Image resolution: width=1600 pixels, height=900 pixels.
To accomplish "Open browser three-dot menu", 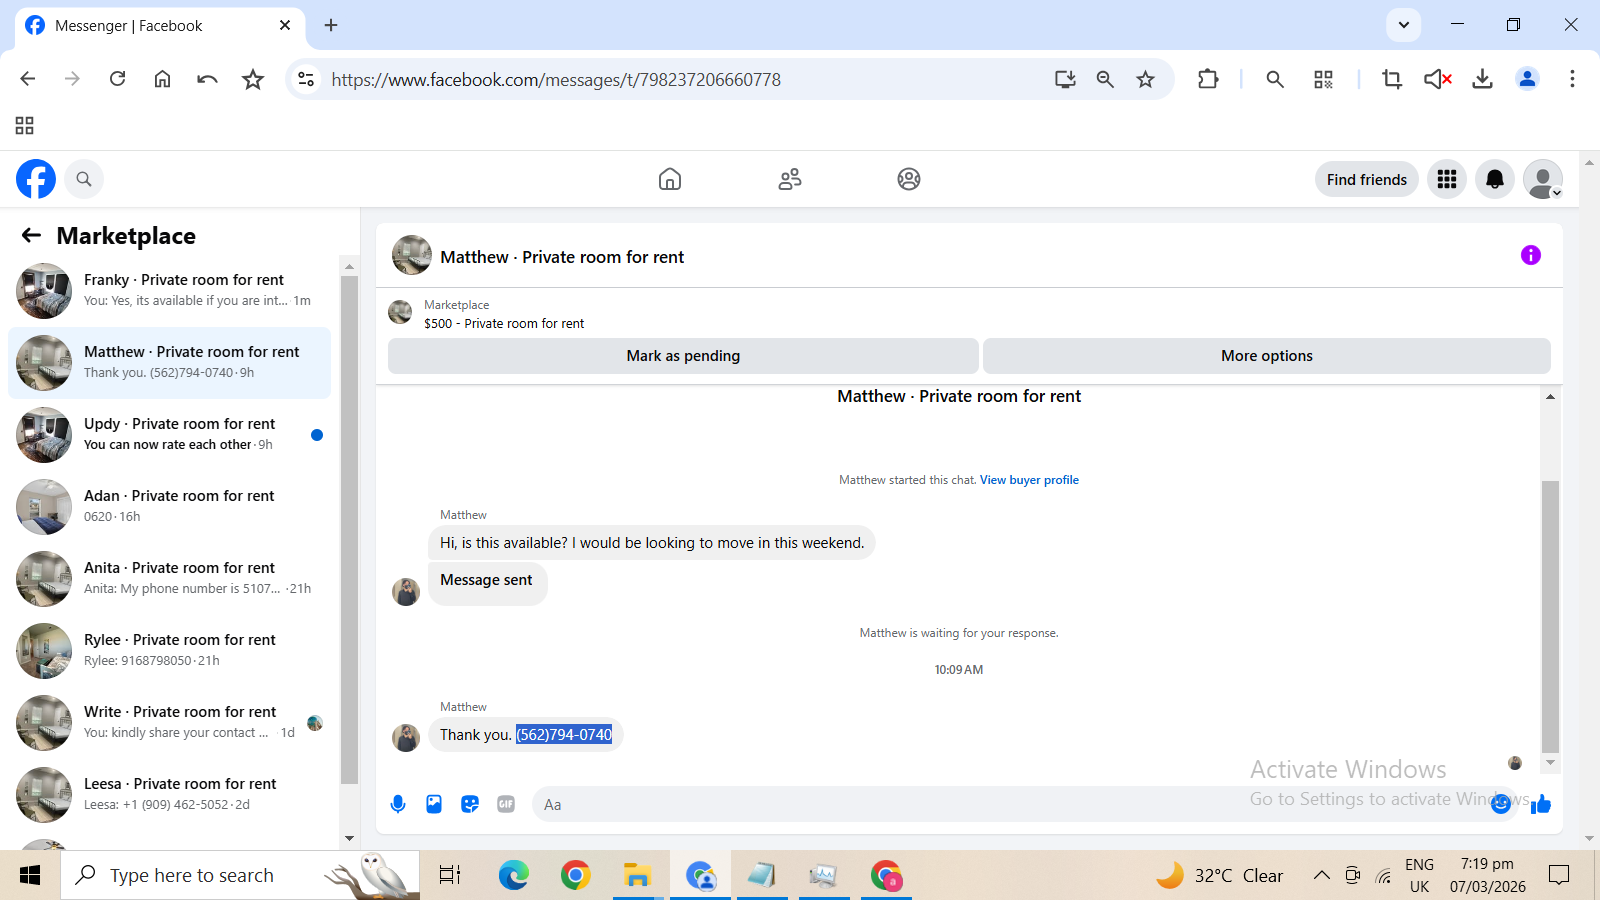I will coord(1572,79).
